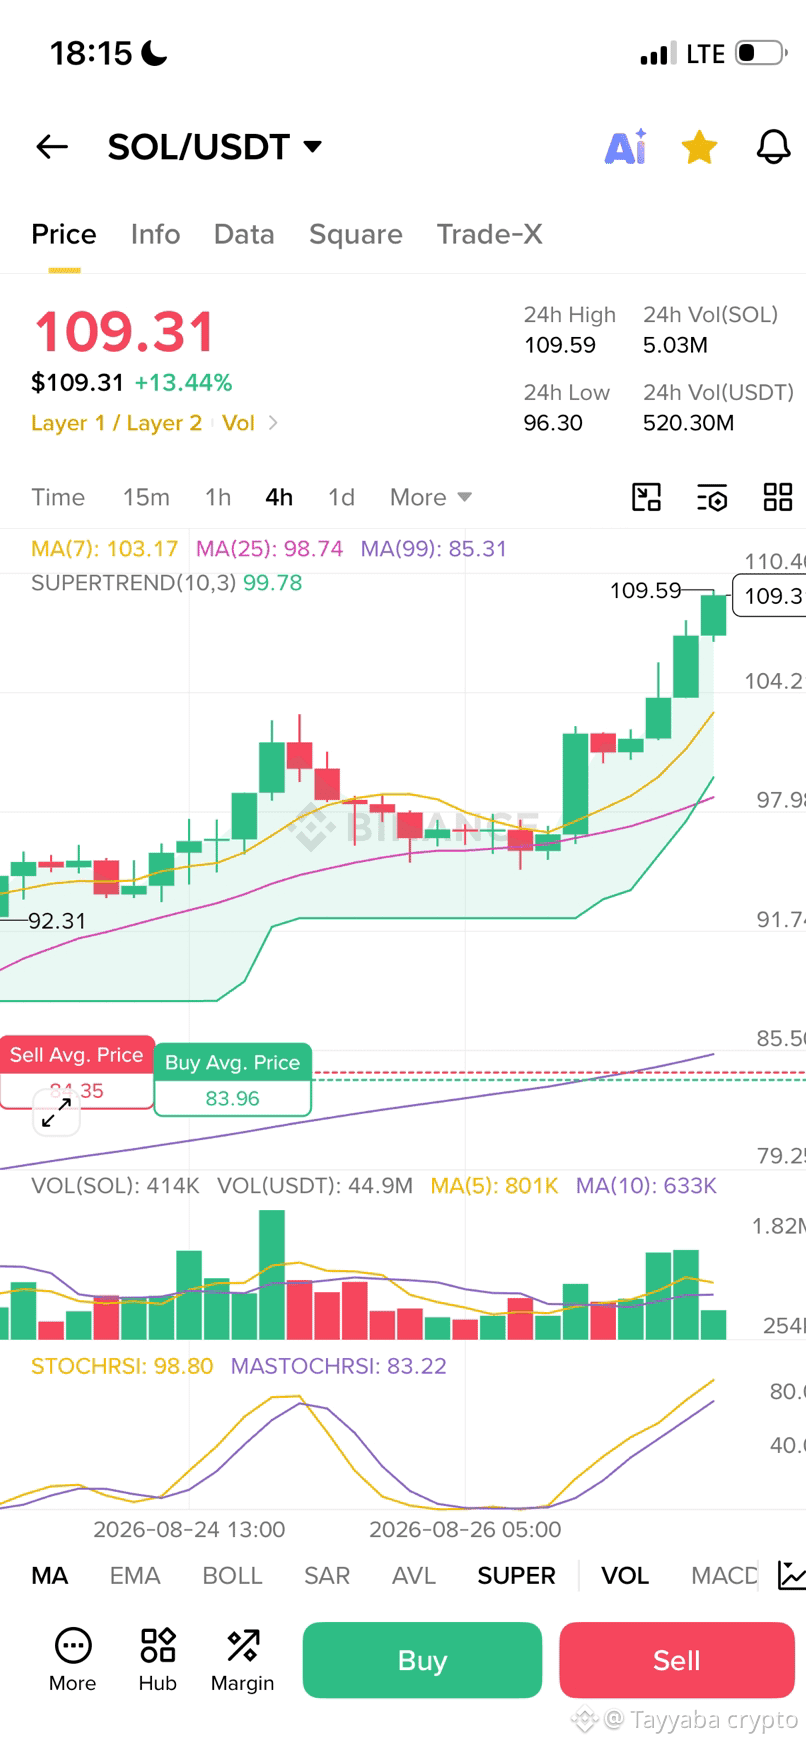The image size is (806, 1744).
Task: Switch to the Trade-X tab
Action: [489, 234]
